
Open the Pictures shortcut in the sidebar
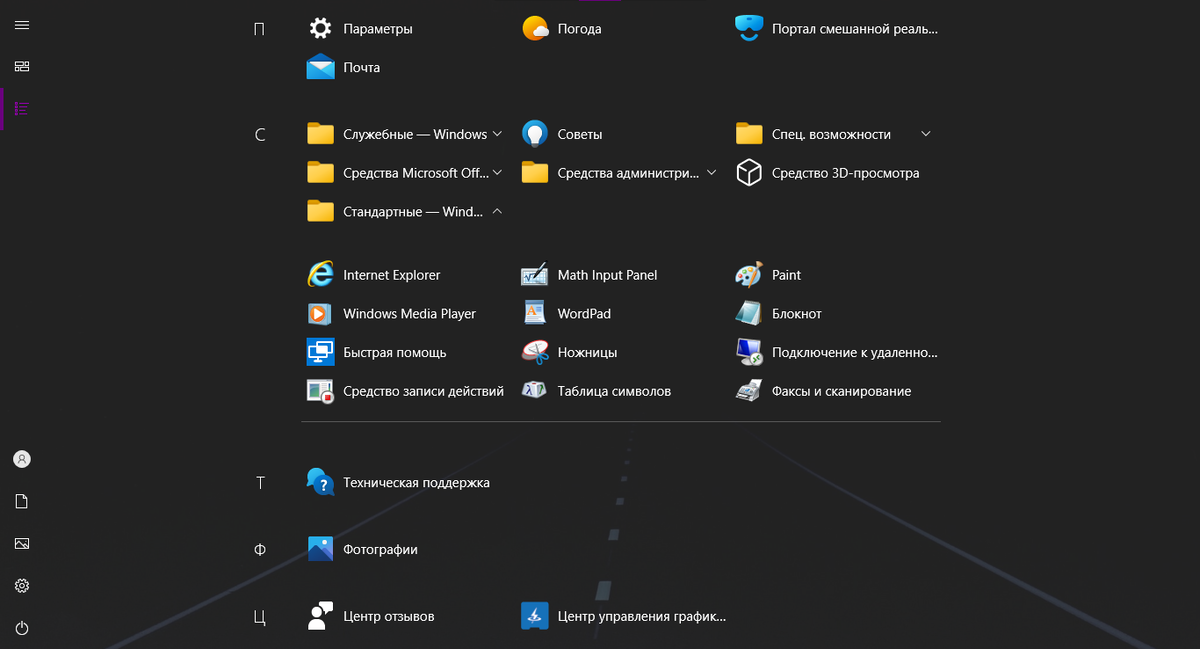tap(22, 544)
